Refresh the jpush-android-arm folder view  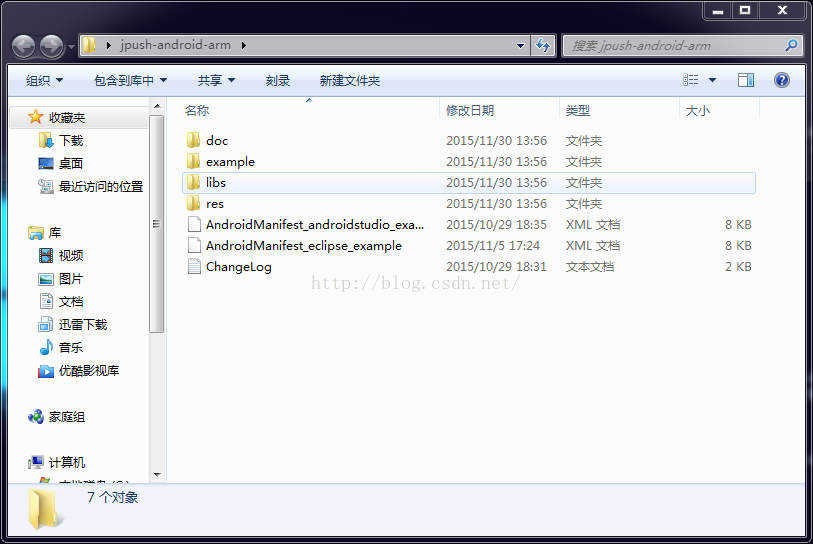(x=543, y=46)
